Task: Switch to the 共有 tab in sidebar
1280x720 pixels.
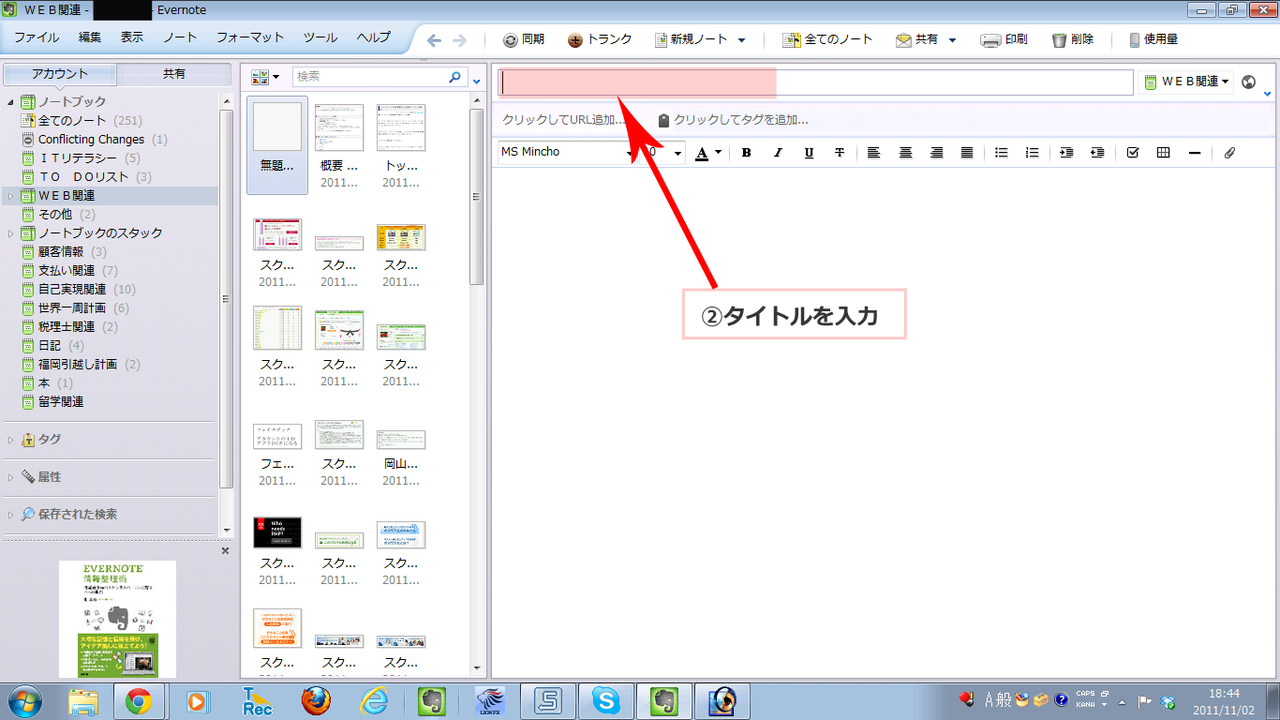Action: pyautogui.click(x=174, y=74)
